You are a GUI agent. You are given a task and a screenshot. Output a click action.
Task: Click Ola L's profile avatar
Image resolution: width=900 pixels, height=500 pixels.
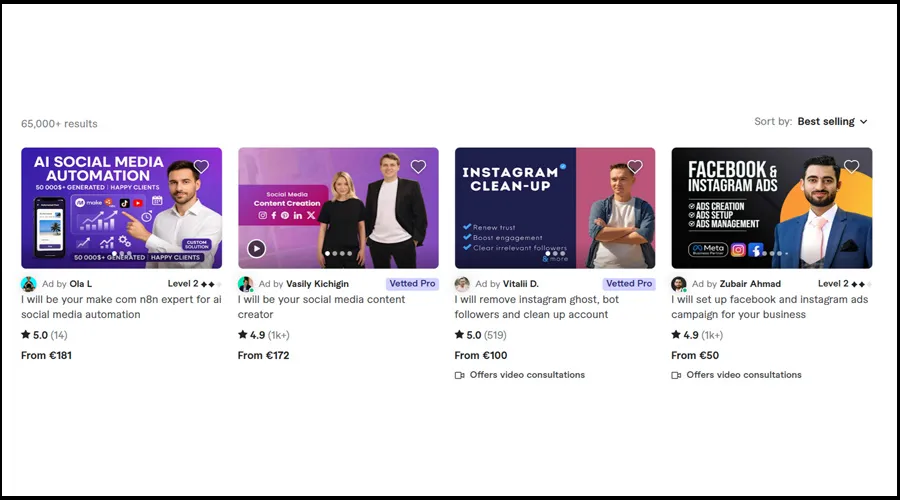tap(29, 284)
